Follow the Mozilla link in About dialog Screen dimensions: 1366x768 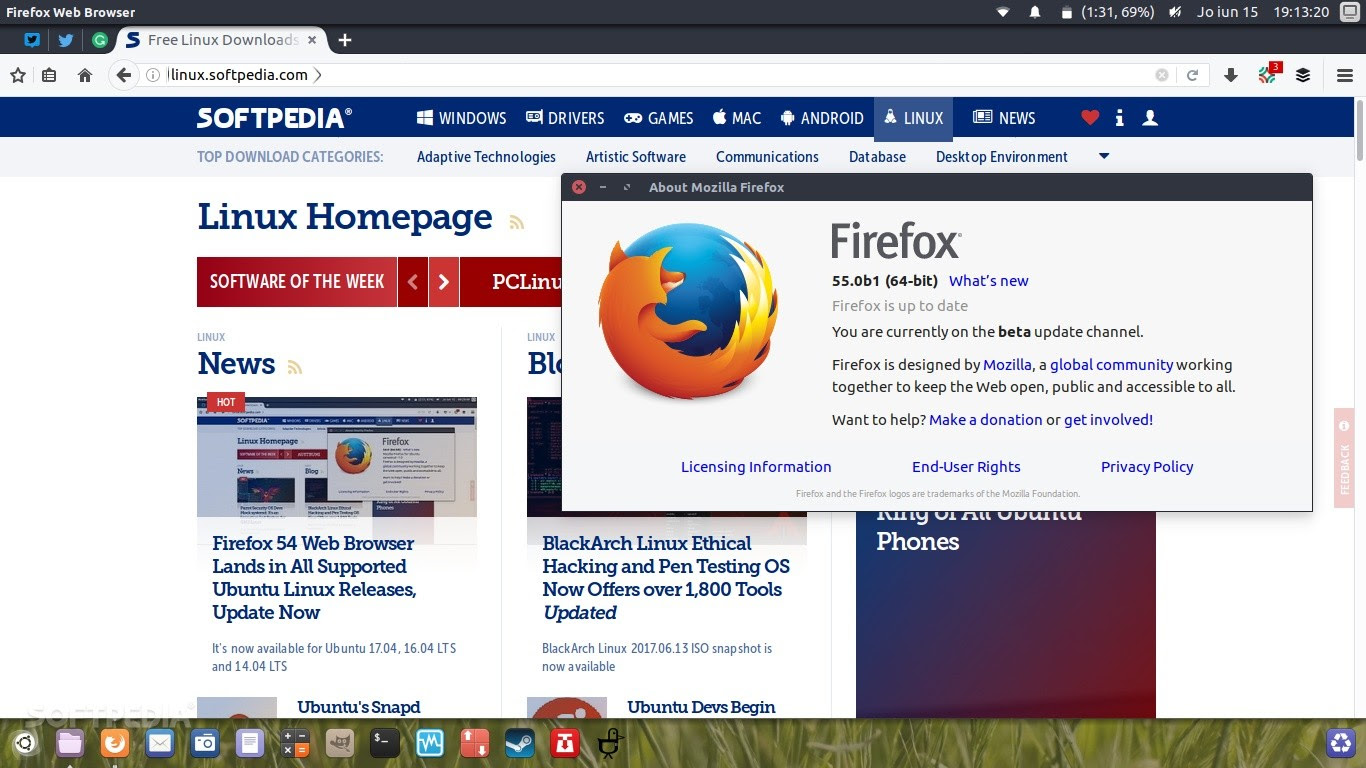pyautogui.click(x=1007, y=365)
